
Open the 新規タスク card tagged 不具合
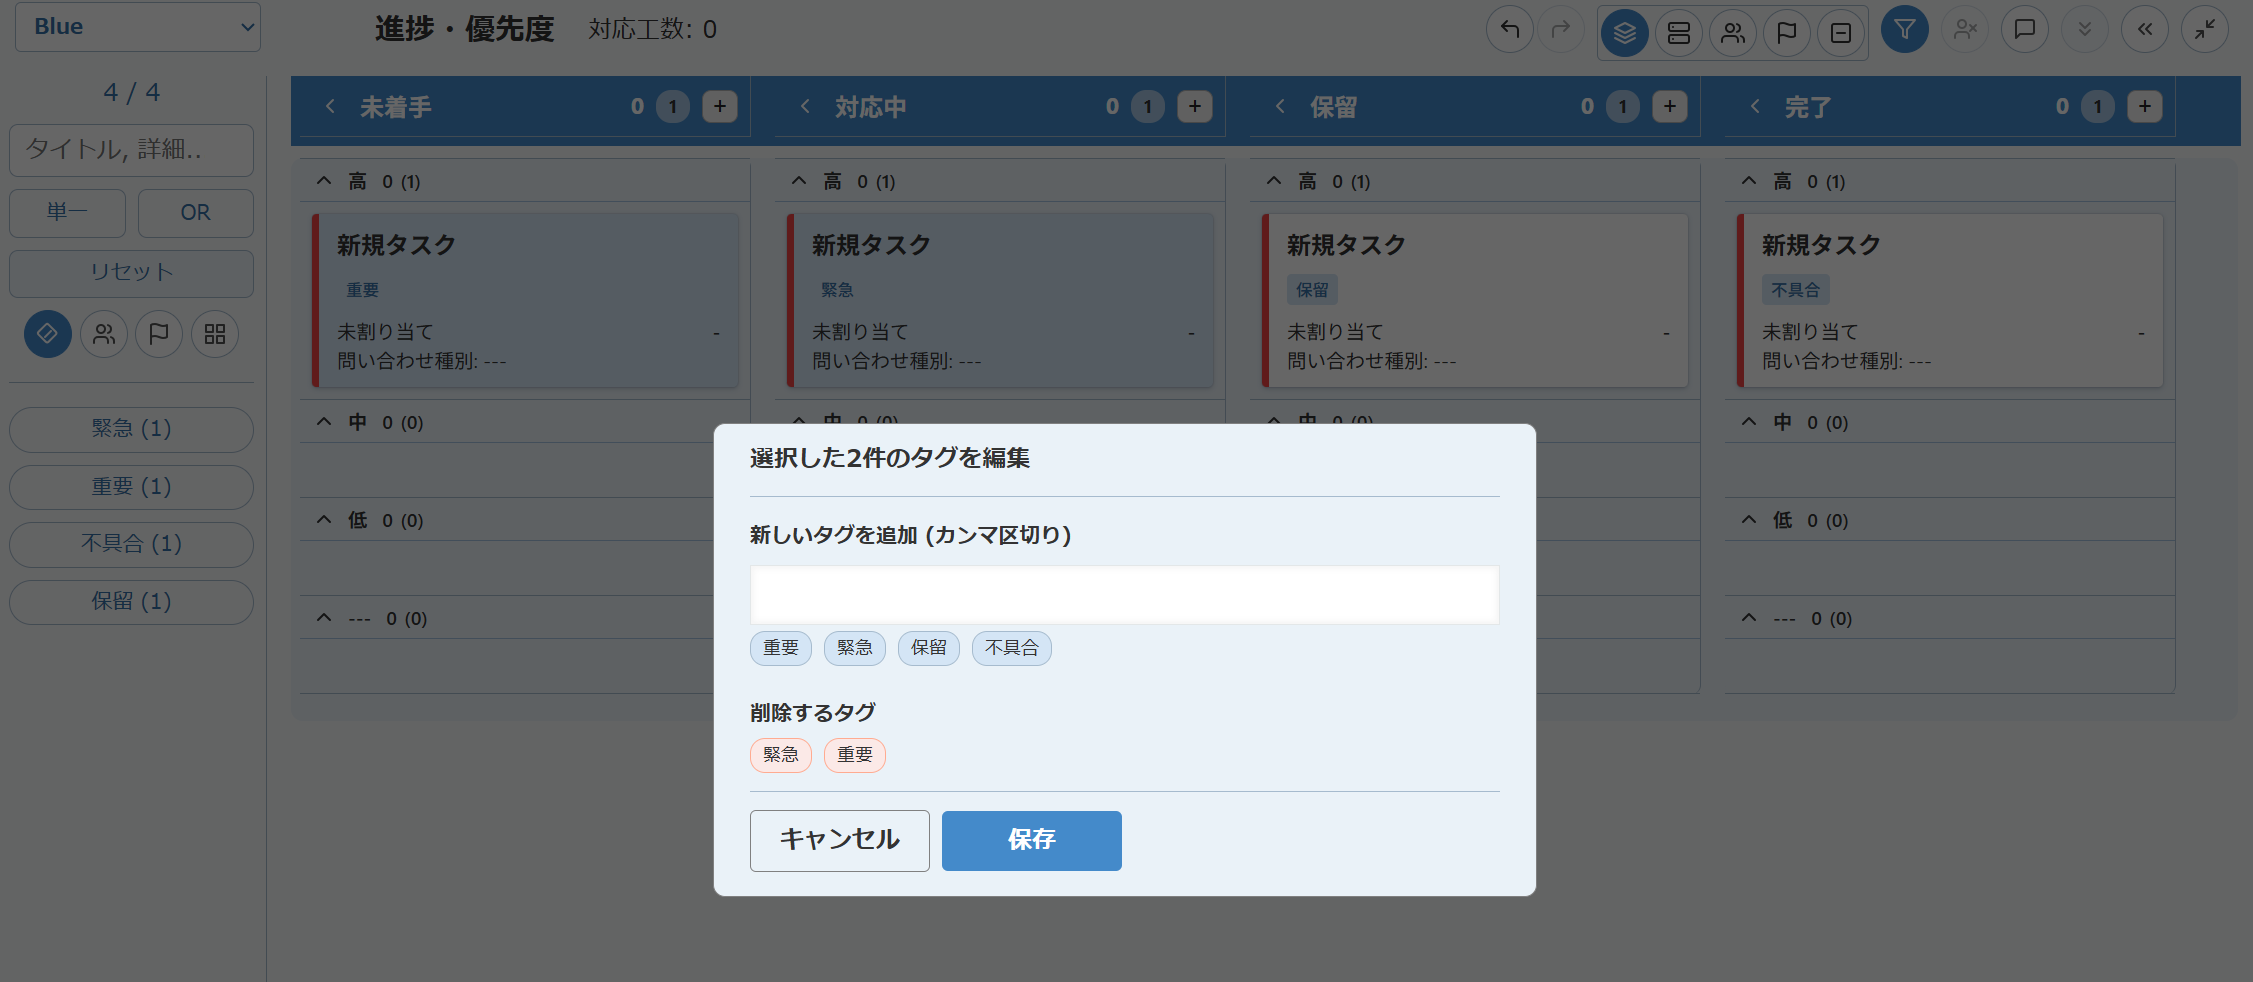[1950, 300]
